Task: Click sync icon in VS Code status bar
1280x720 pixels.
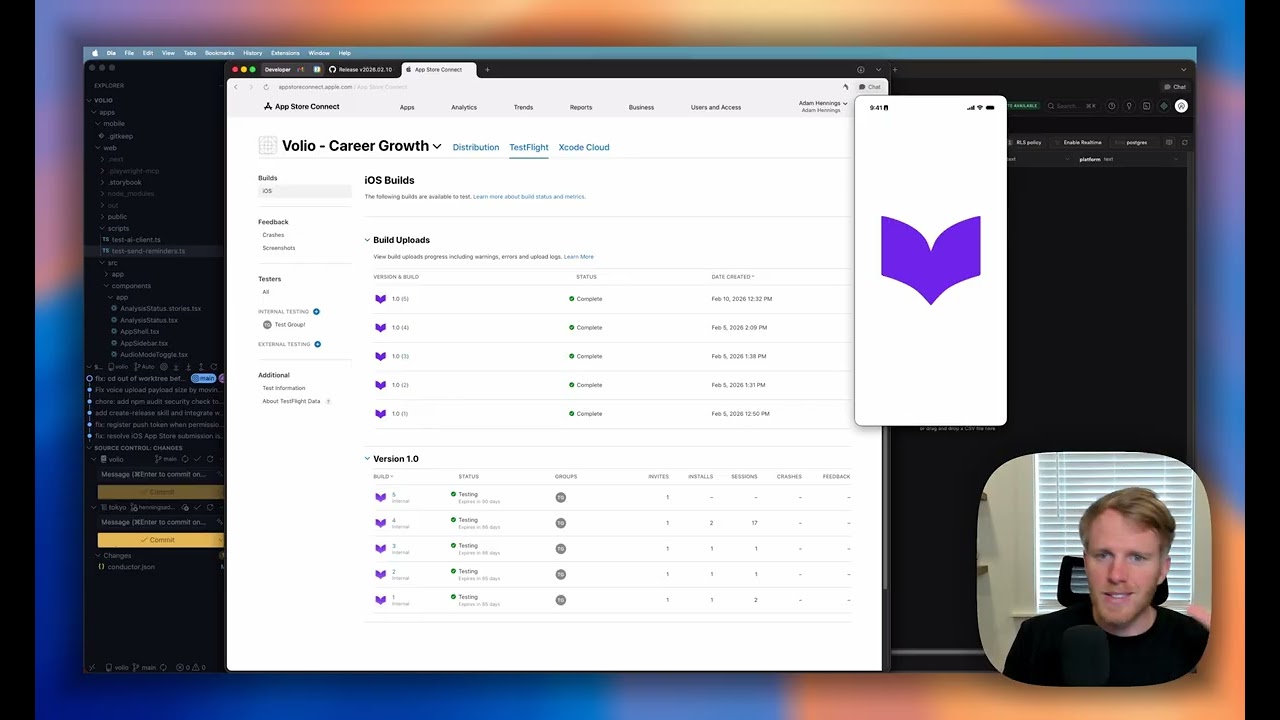Action: [x=162, y=667]
